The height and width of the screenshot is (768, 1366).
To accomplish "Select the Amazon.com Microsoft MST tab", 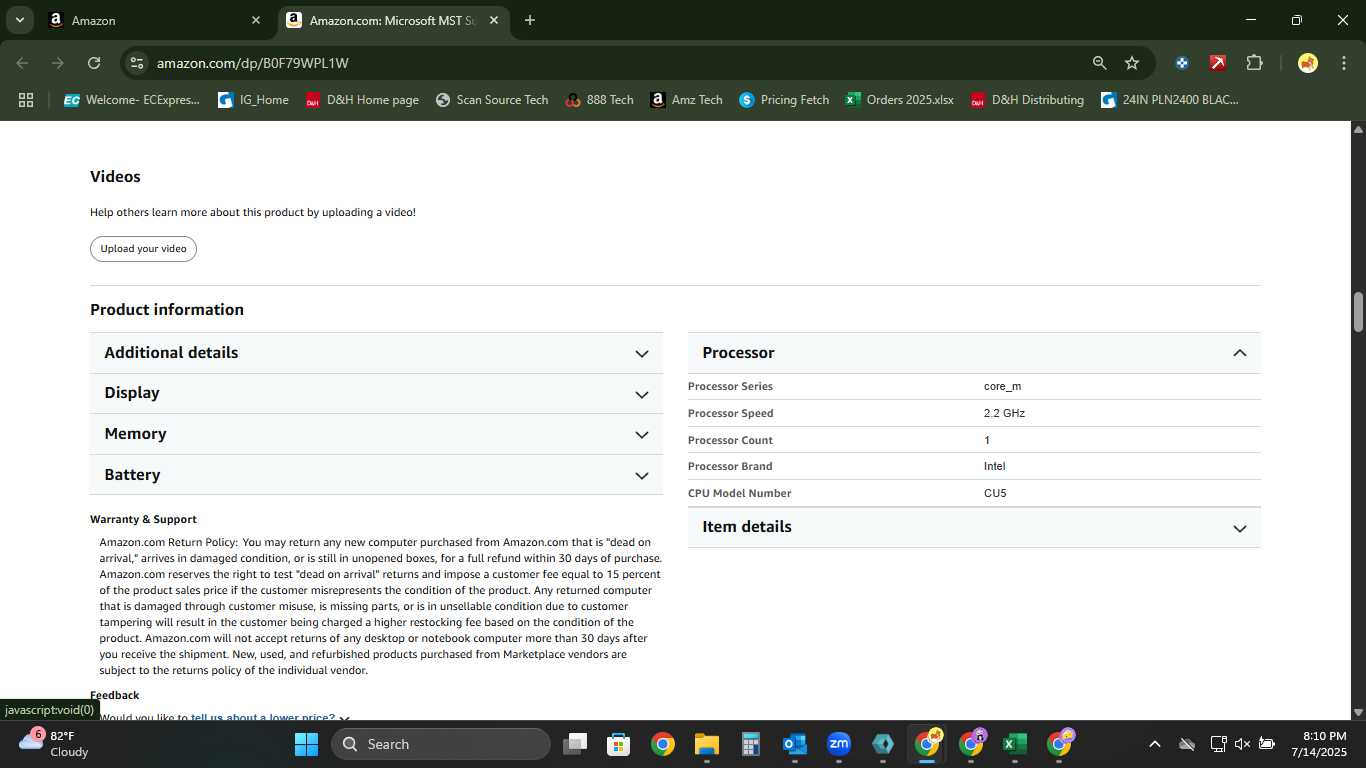I will pos(392,20).
